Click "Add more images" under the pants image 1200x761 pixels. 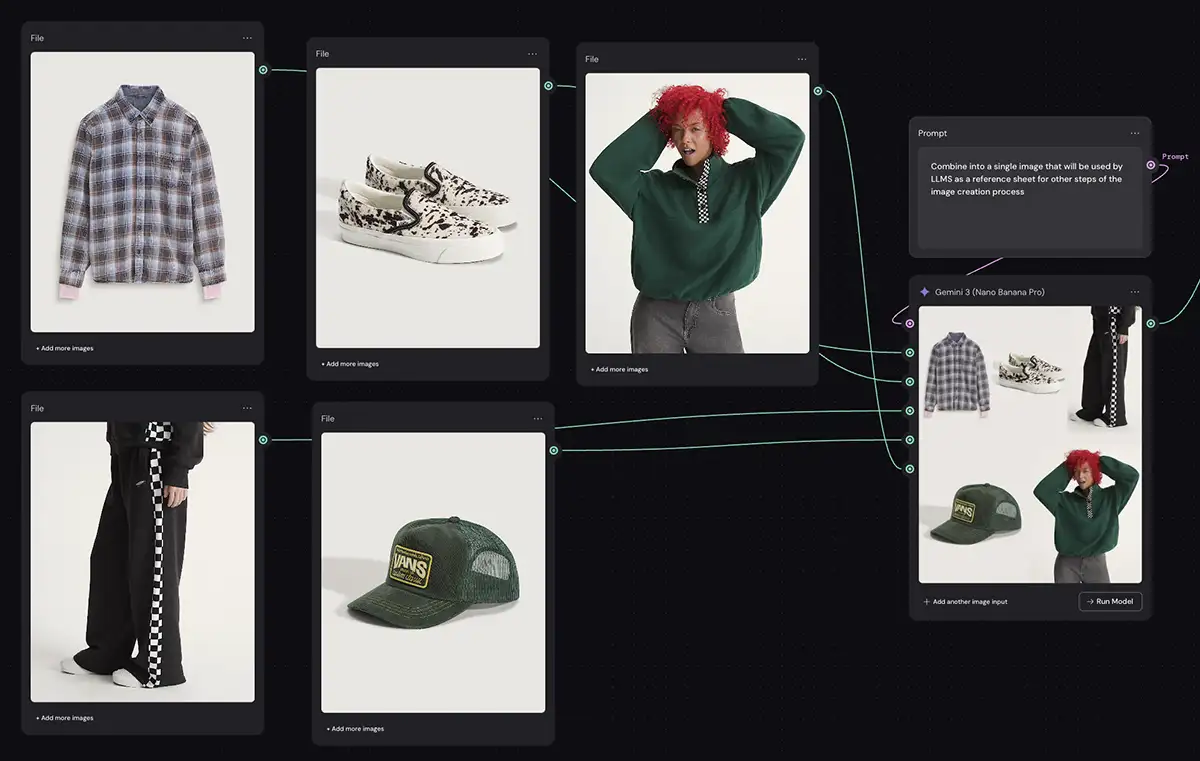65,718
